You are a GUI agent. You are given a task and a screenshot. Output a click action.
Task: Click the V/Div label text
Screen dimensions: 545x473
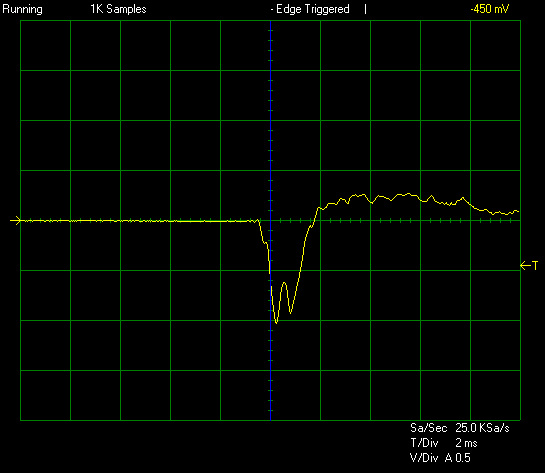point(424,458)
